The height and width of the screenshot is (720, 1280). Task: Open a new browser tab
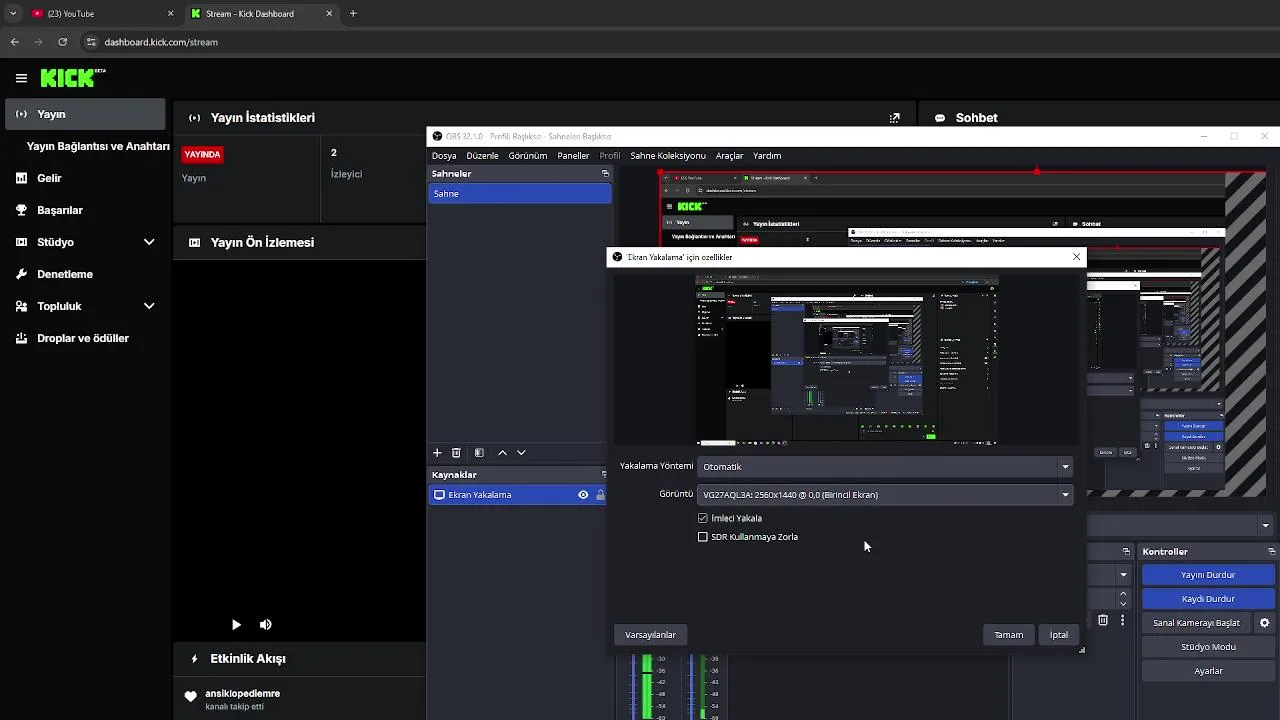pos(353,13)
